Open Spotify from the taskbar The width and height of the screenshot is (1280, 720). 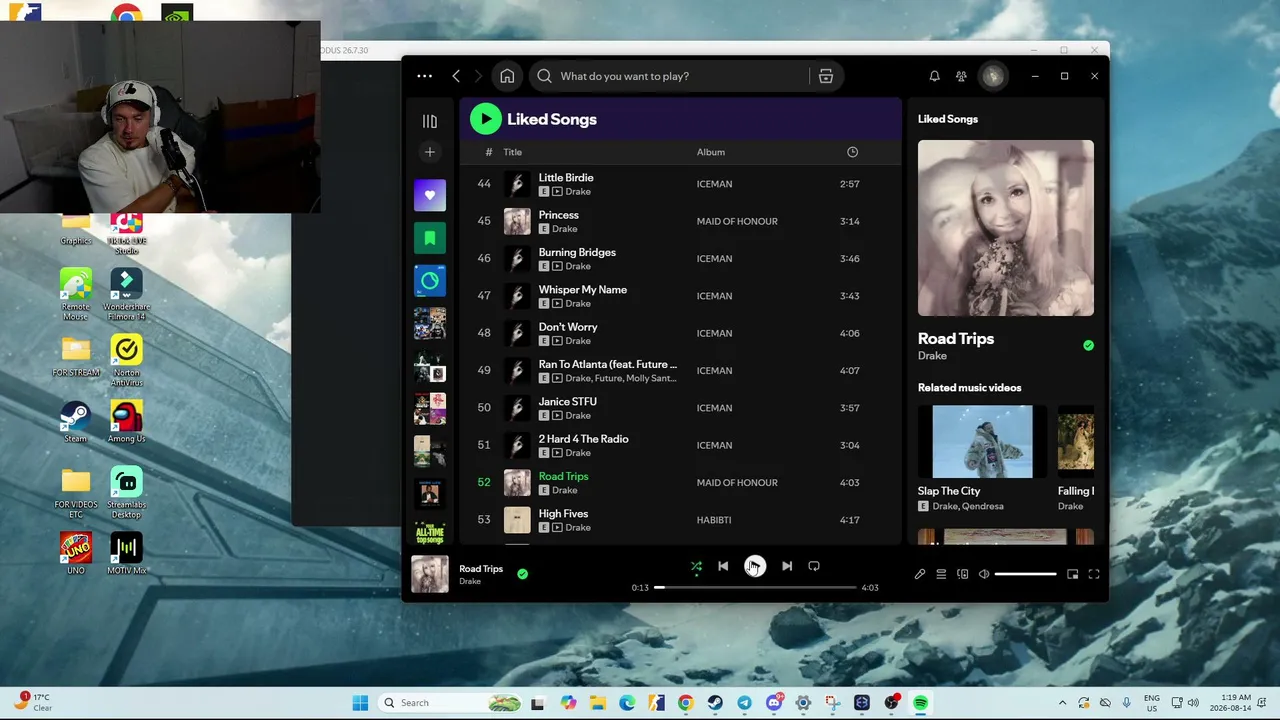click(x=920, y=703)
